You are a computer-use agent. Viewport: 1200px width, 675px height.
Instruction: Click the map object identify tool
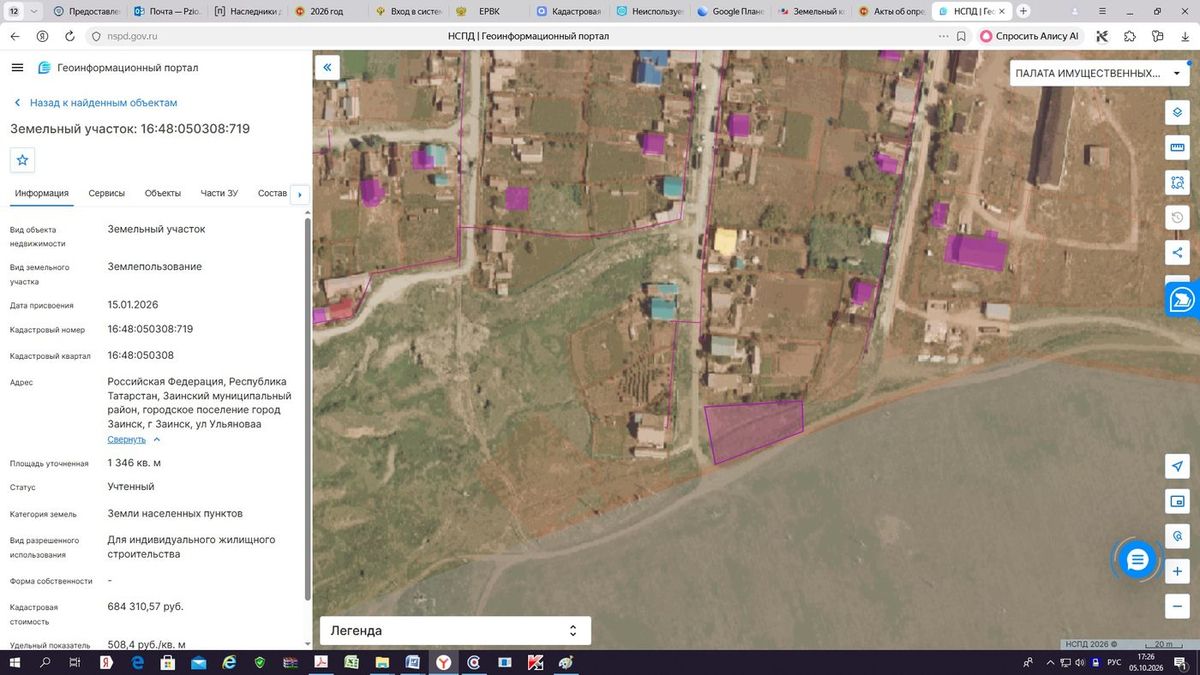(x=1178, y=535)
